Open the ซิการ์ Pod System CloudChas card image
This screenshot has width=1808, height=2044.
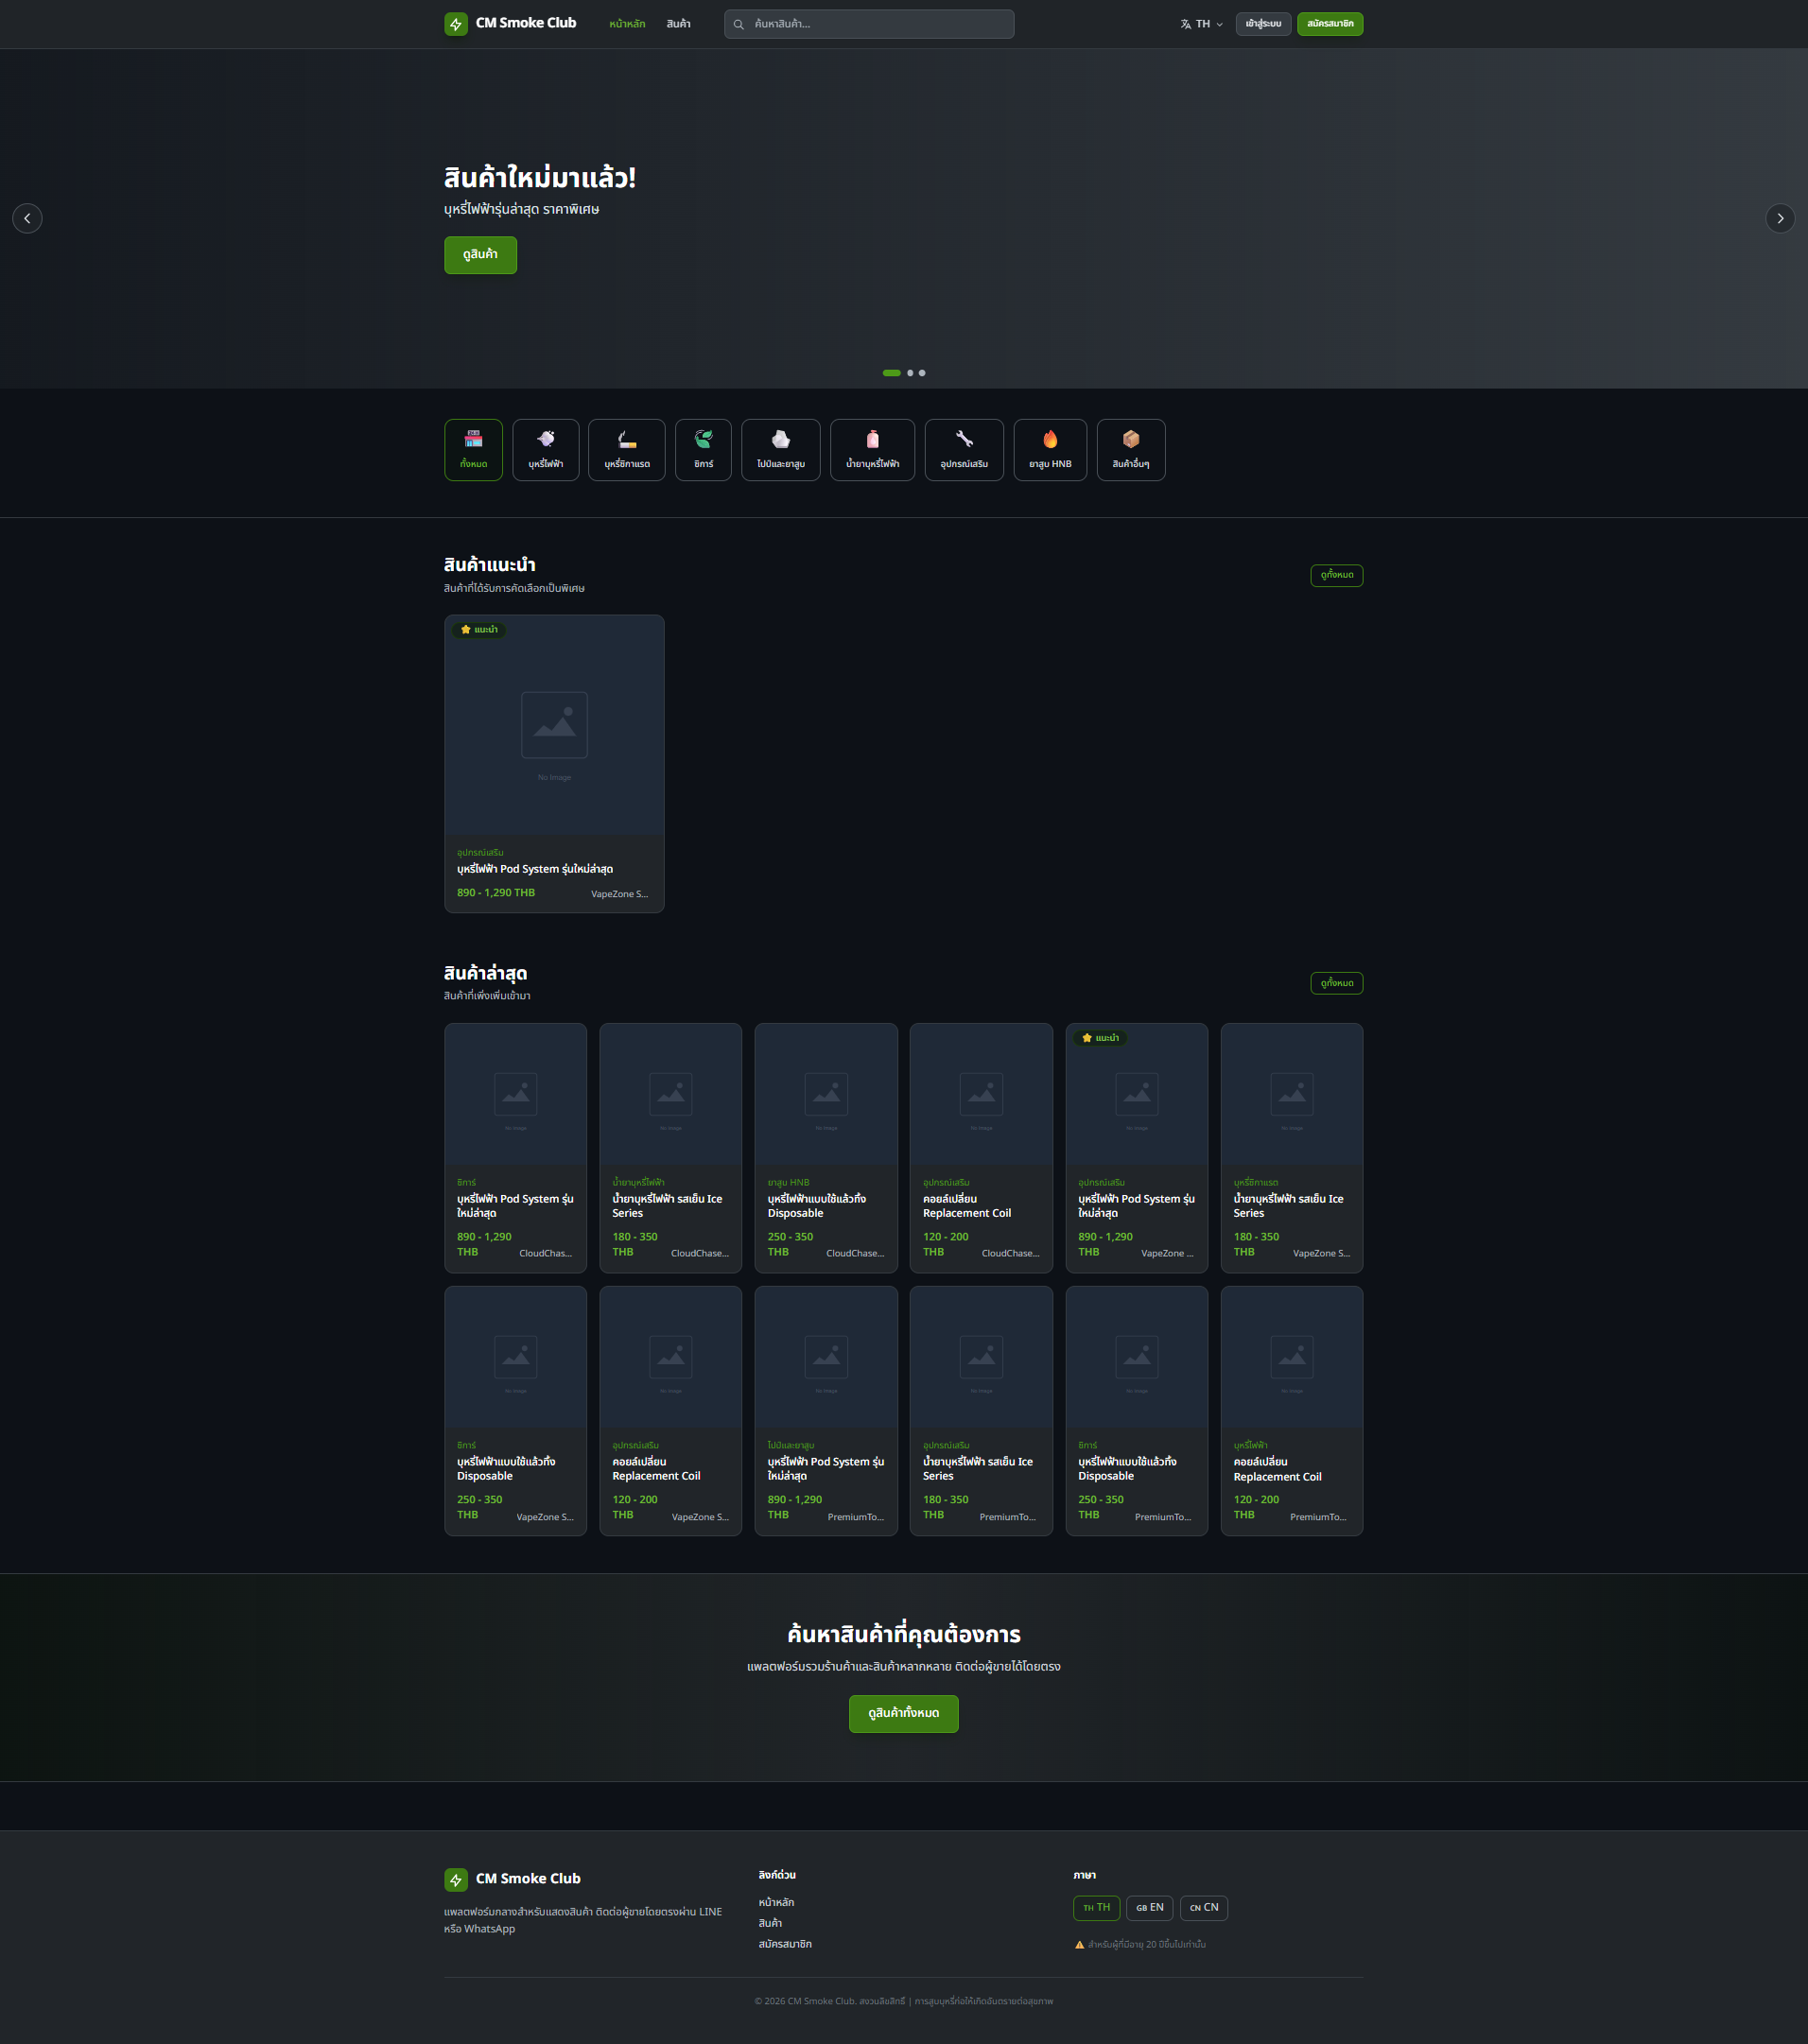515,1095
